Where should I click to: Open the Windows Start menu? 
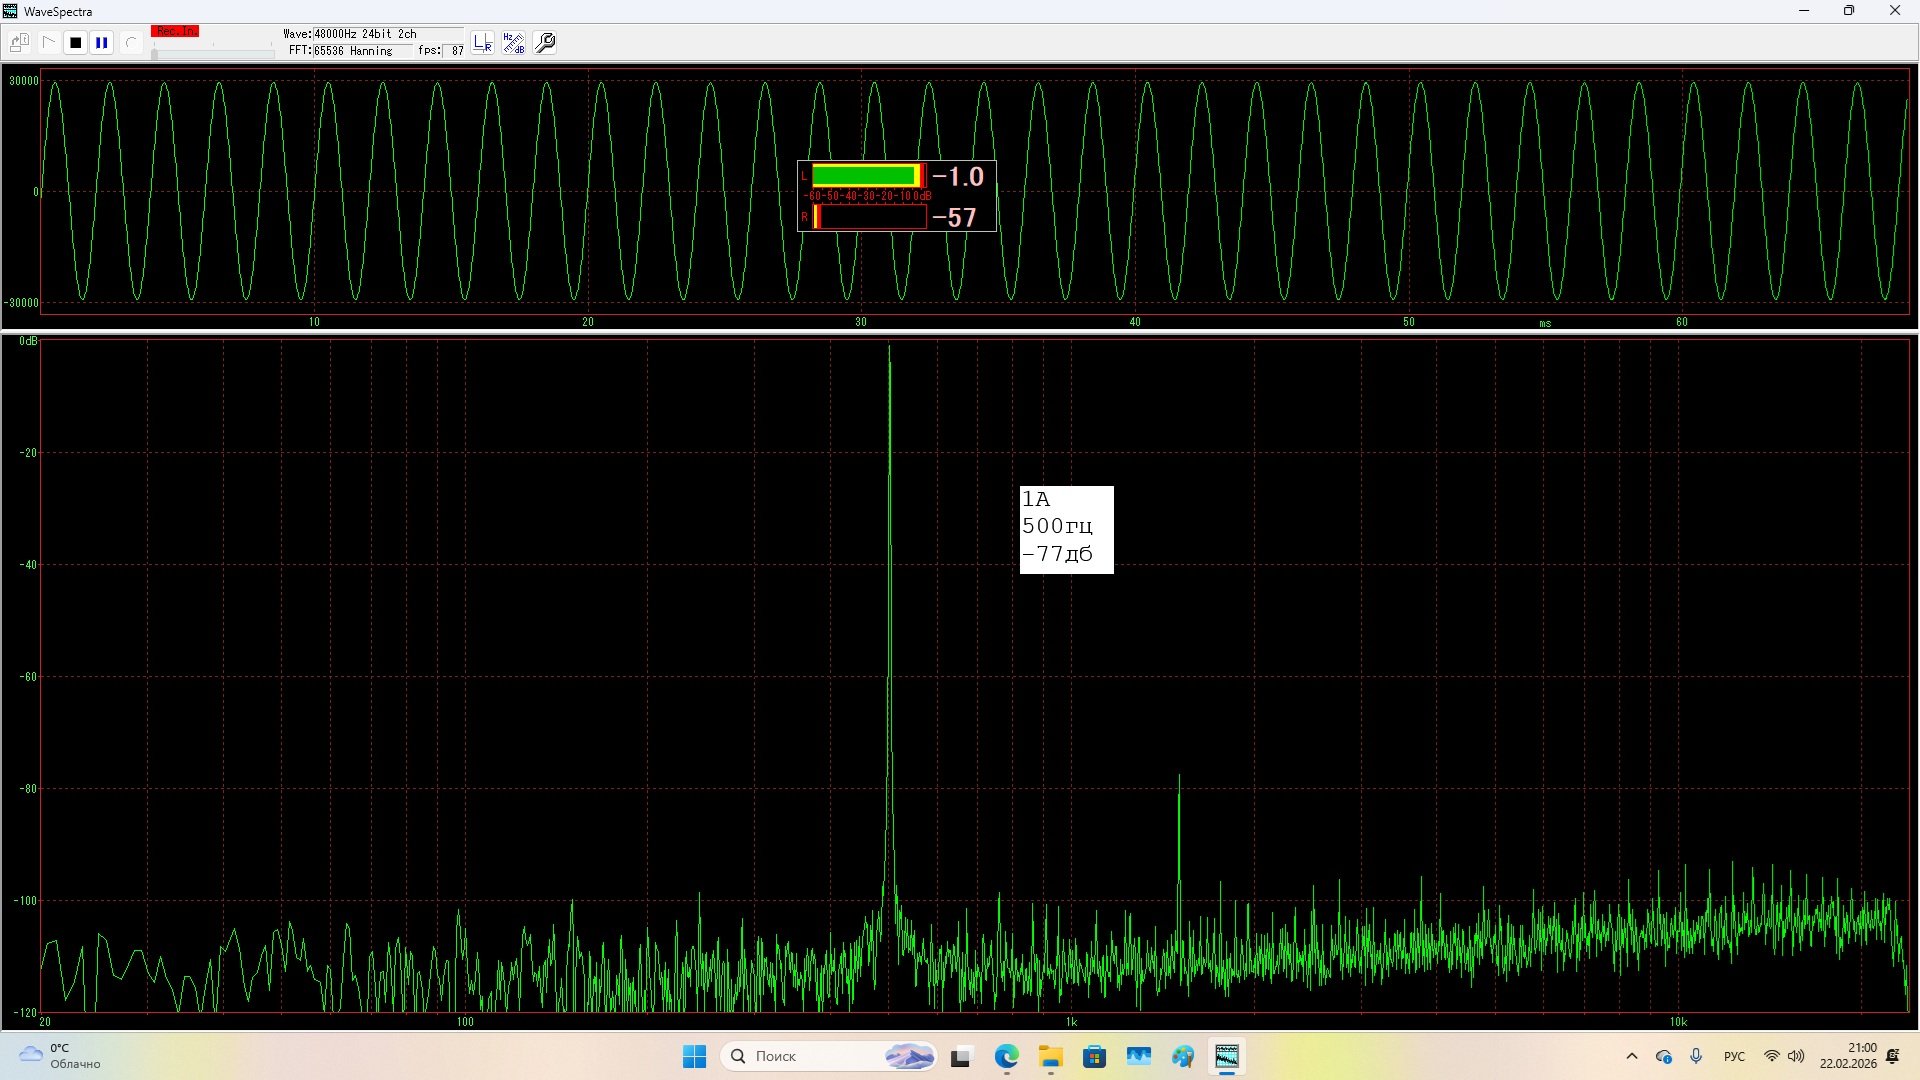[x=694, y=1057]
